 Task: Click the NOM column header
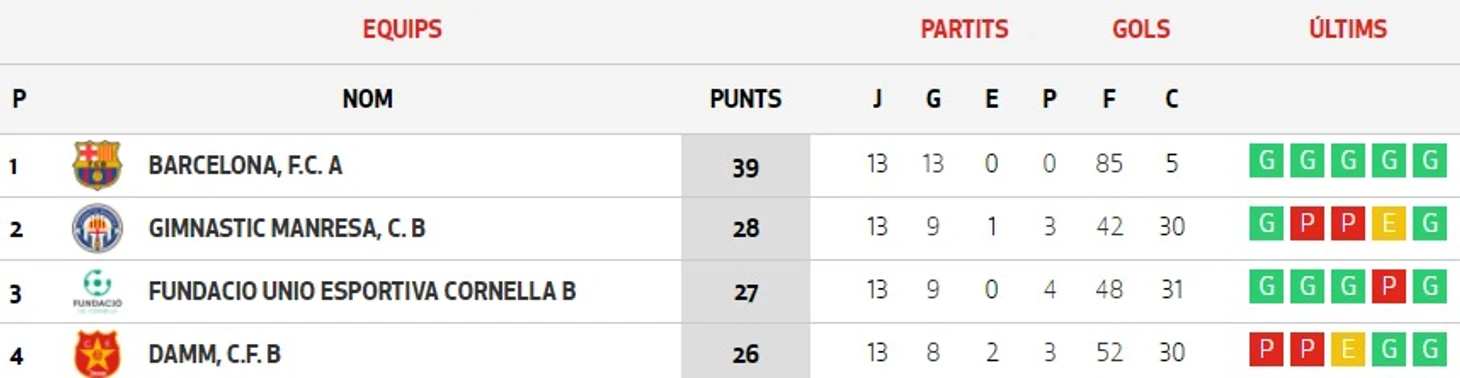(367, 99)
